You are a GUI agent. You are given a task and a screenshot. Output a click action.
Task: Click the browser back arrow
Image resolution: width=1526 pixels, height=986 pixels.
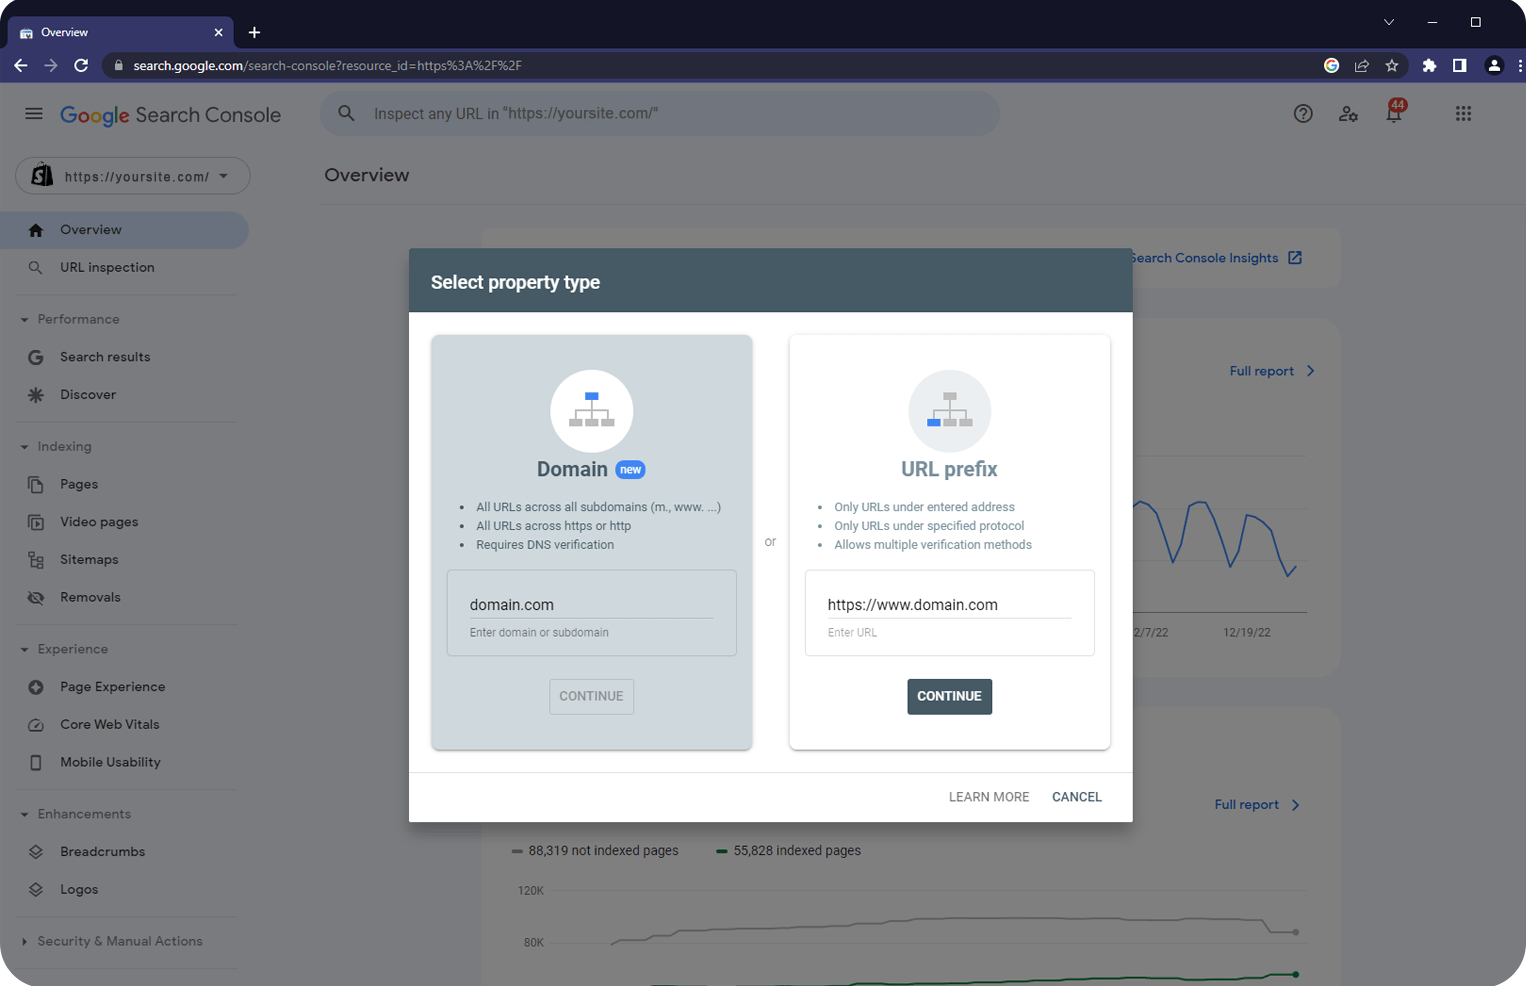pyautogui.click(x=21, y=66)
